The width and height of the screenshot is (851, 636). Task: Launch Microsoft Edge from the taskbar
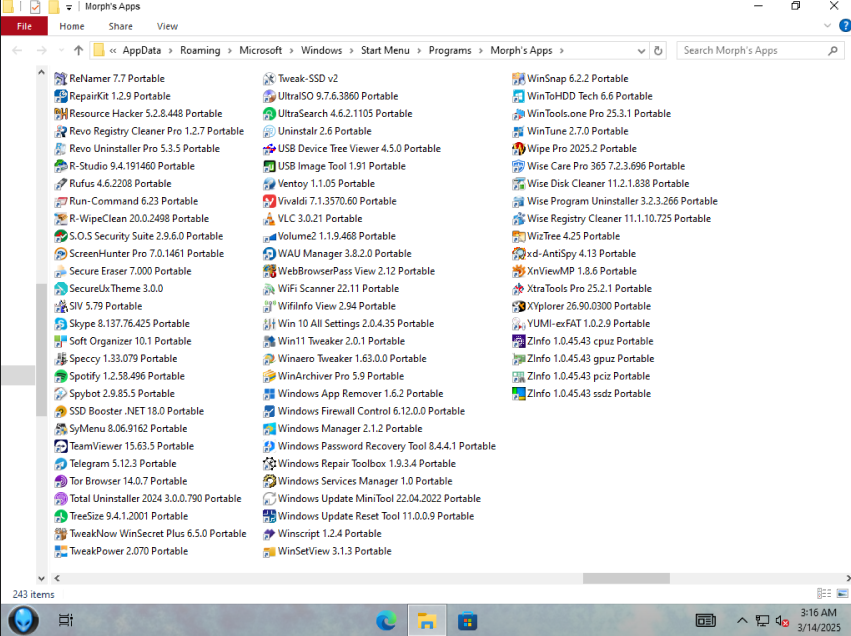click(x=386, y=620)
